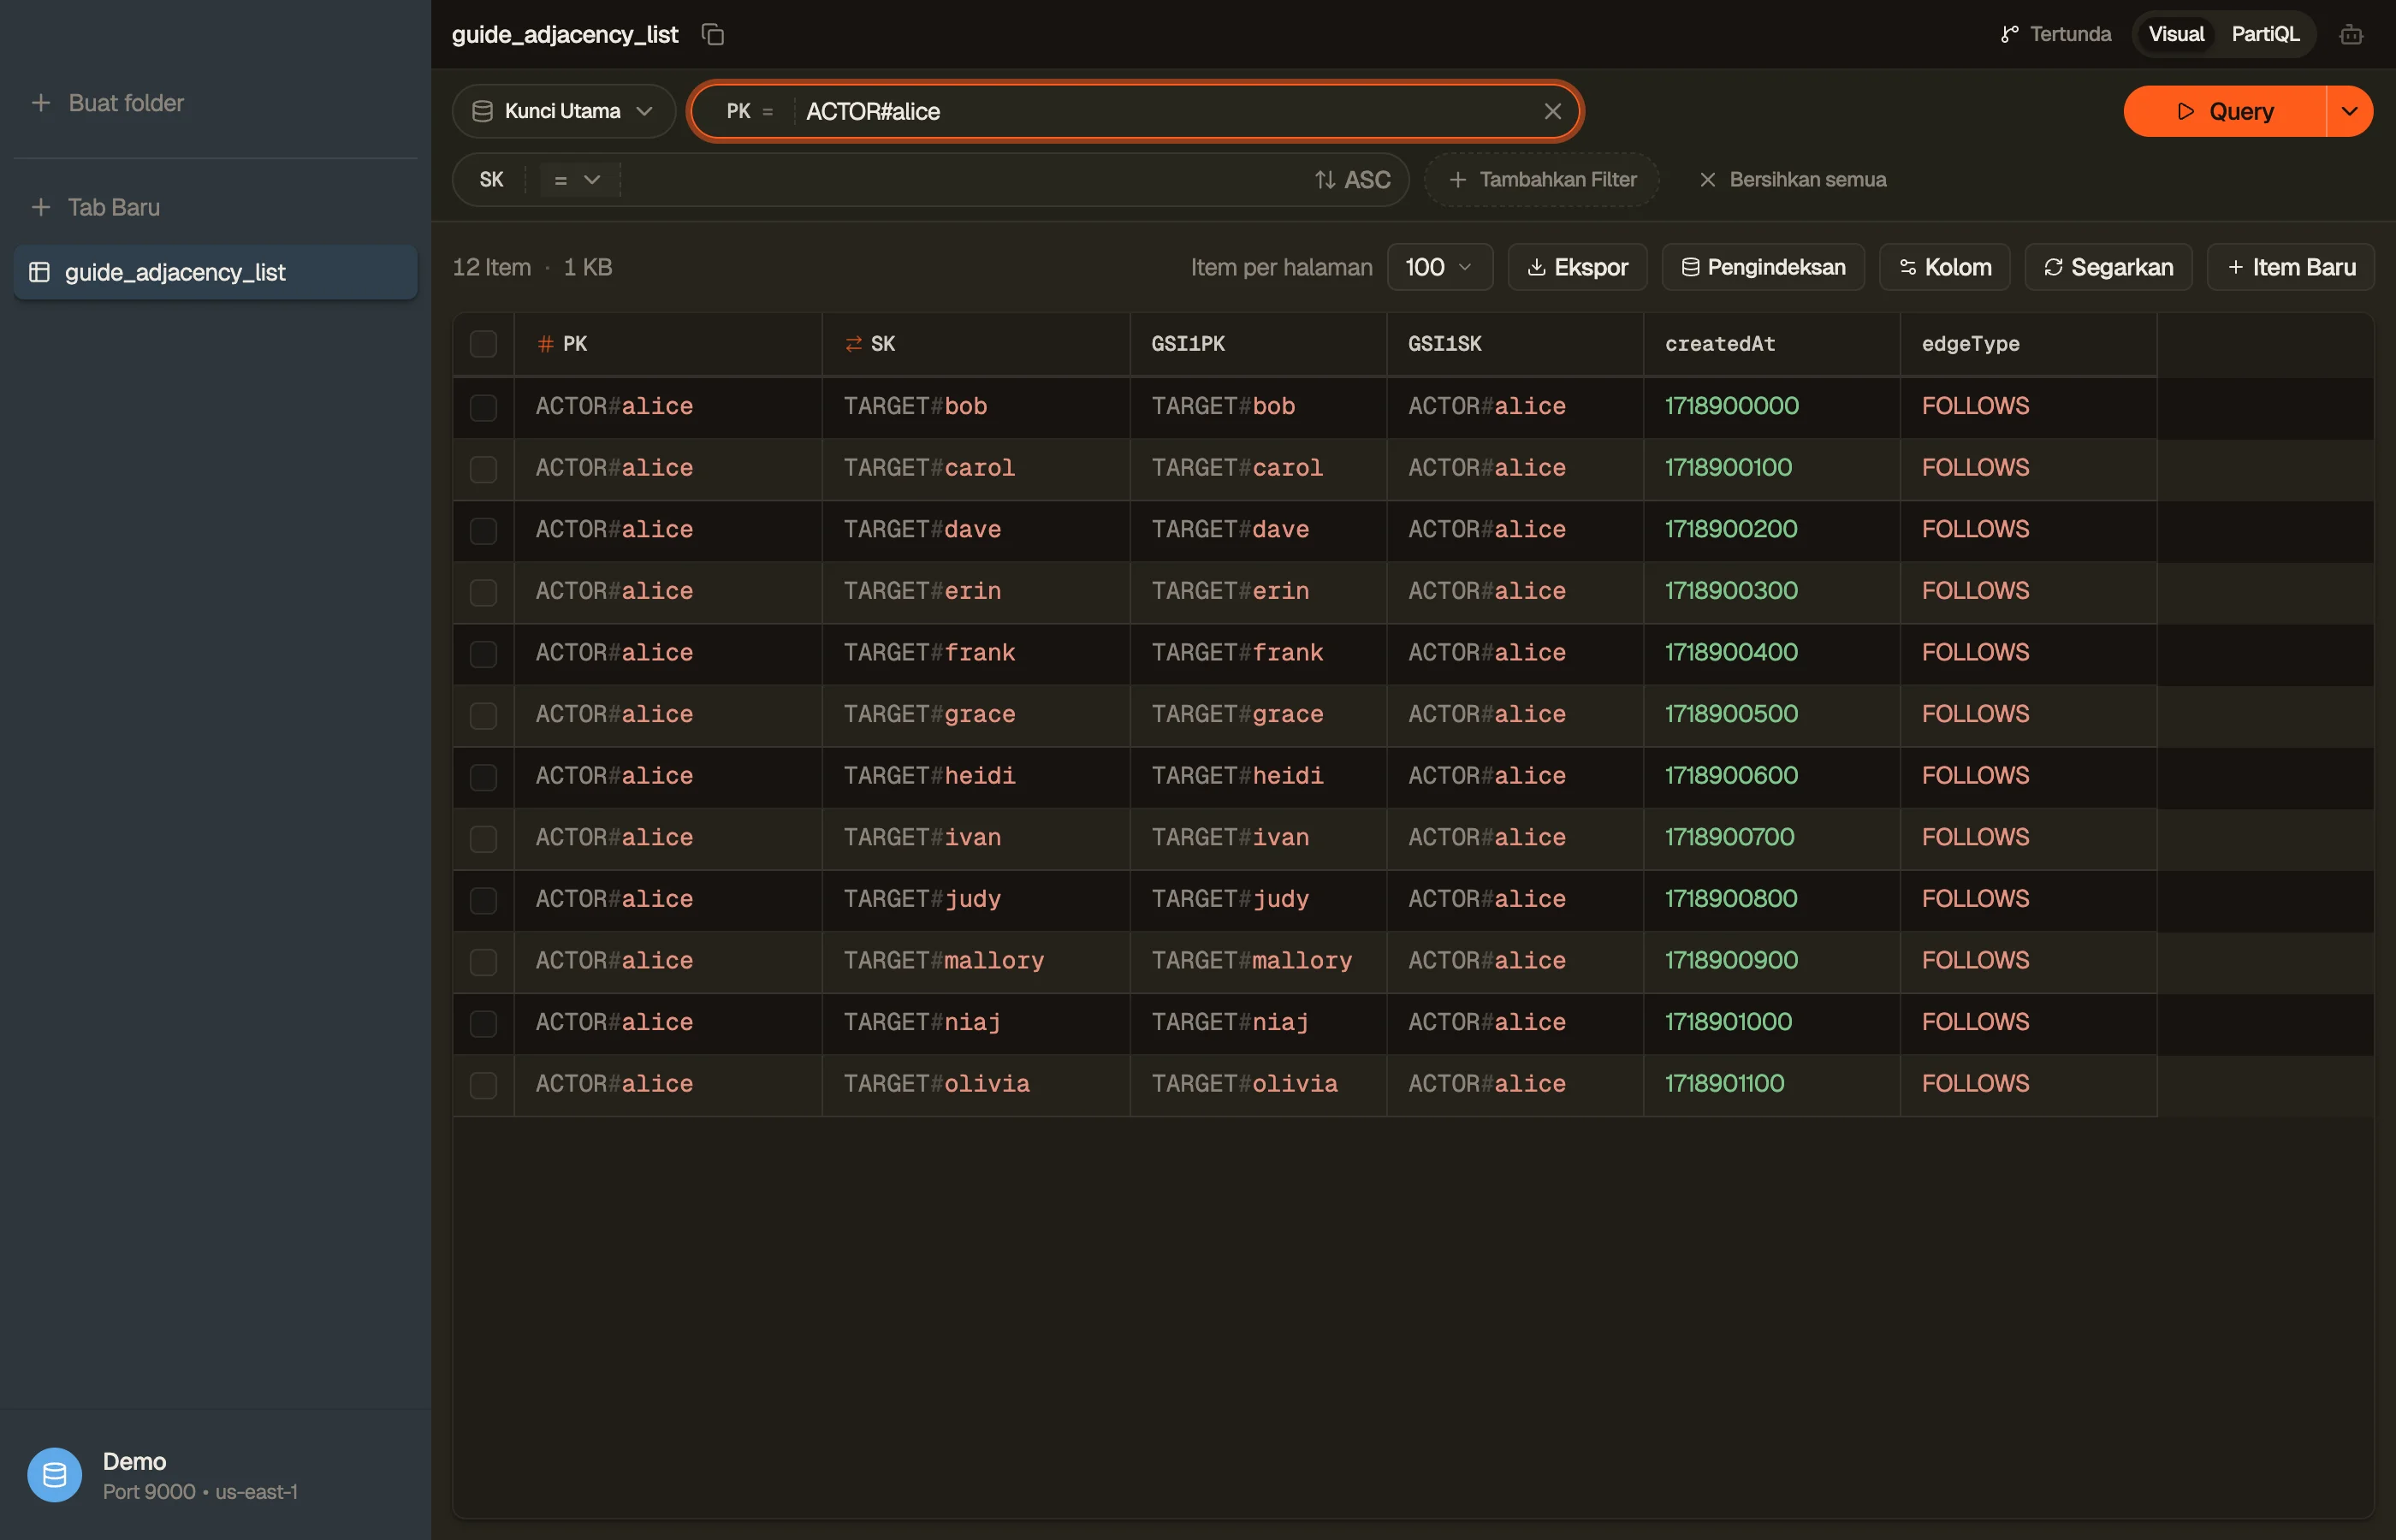
Task: Click the plus icon beside Buat folder
Action: pyautogui.click(x=41, y=103)
